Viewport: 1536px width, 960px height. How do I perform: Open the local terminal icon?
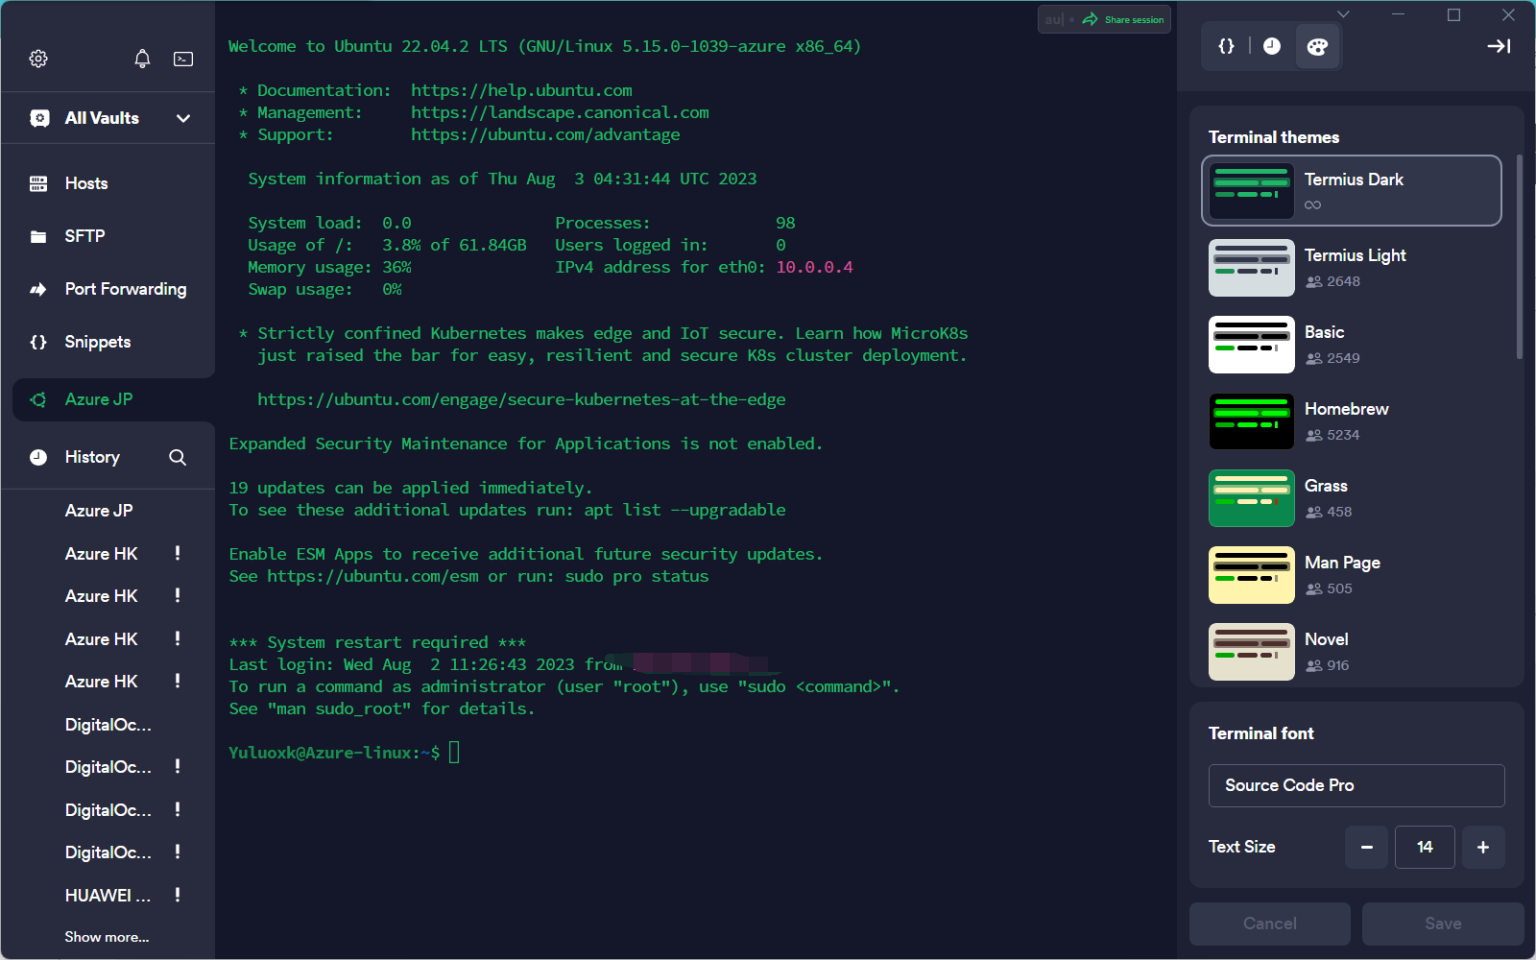(183, 59)
